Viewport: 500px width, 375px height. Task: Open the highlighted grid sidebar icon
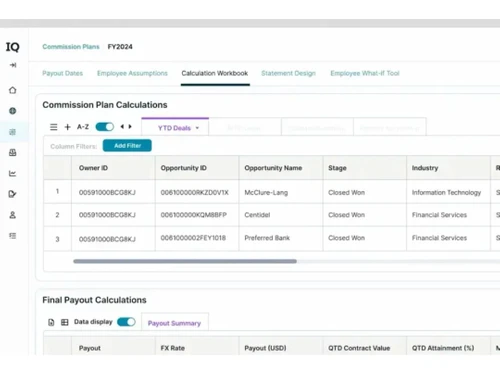13,132
